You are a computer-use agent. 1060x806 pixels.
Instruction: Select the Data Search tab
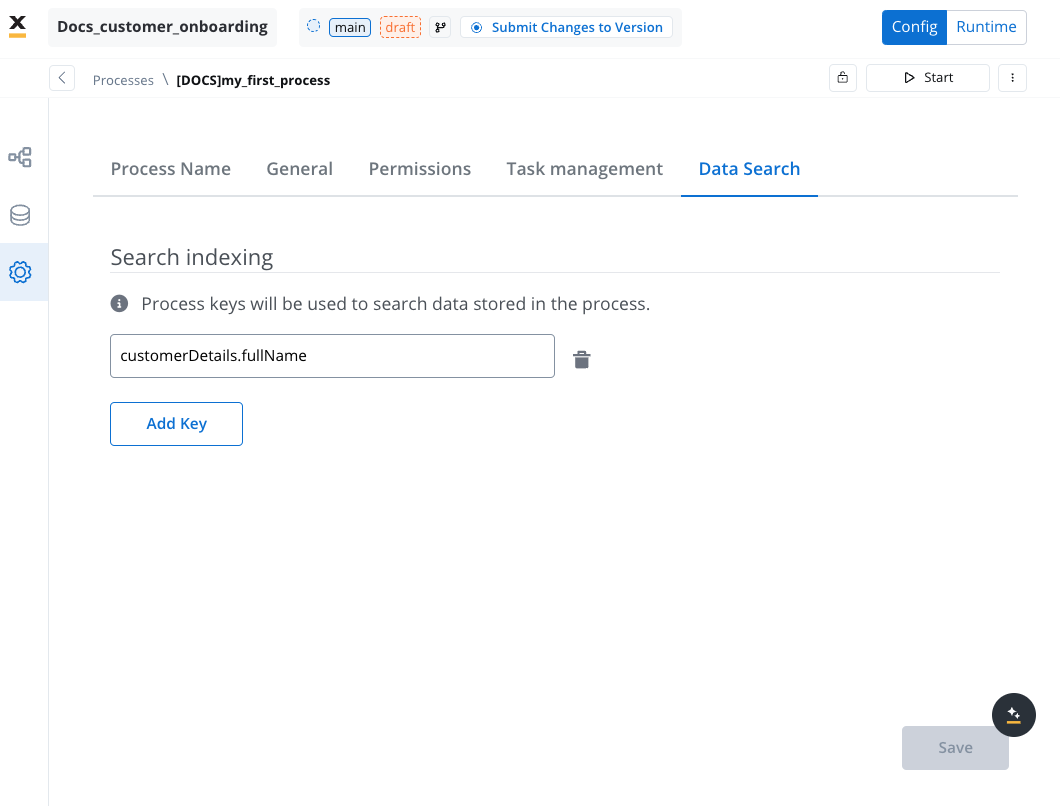click(749, 169)
